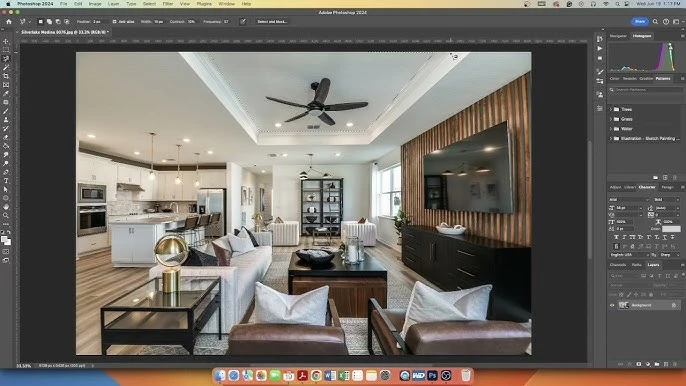Select the Rectangular Marquee tool
Viewport: 686px width, 386px height.
point(6,50)
